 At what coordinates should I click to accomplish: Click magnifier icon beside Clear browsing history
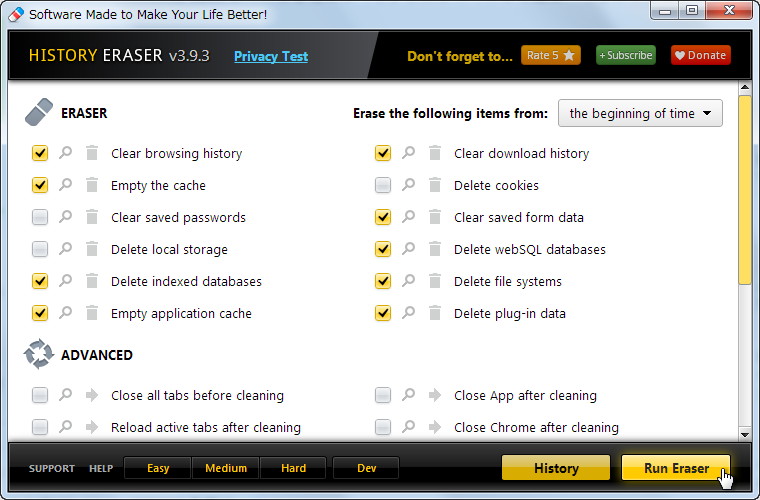pyautogui.click(x=65, y=153)
